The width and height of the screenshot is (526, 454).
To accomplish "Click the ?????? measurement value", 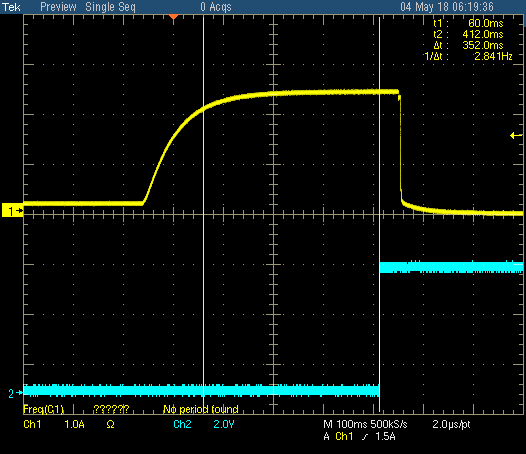I will point(111,409).
